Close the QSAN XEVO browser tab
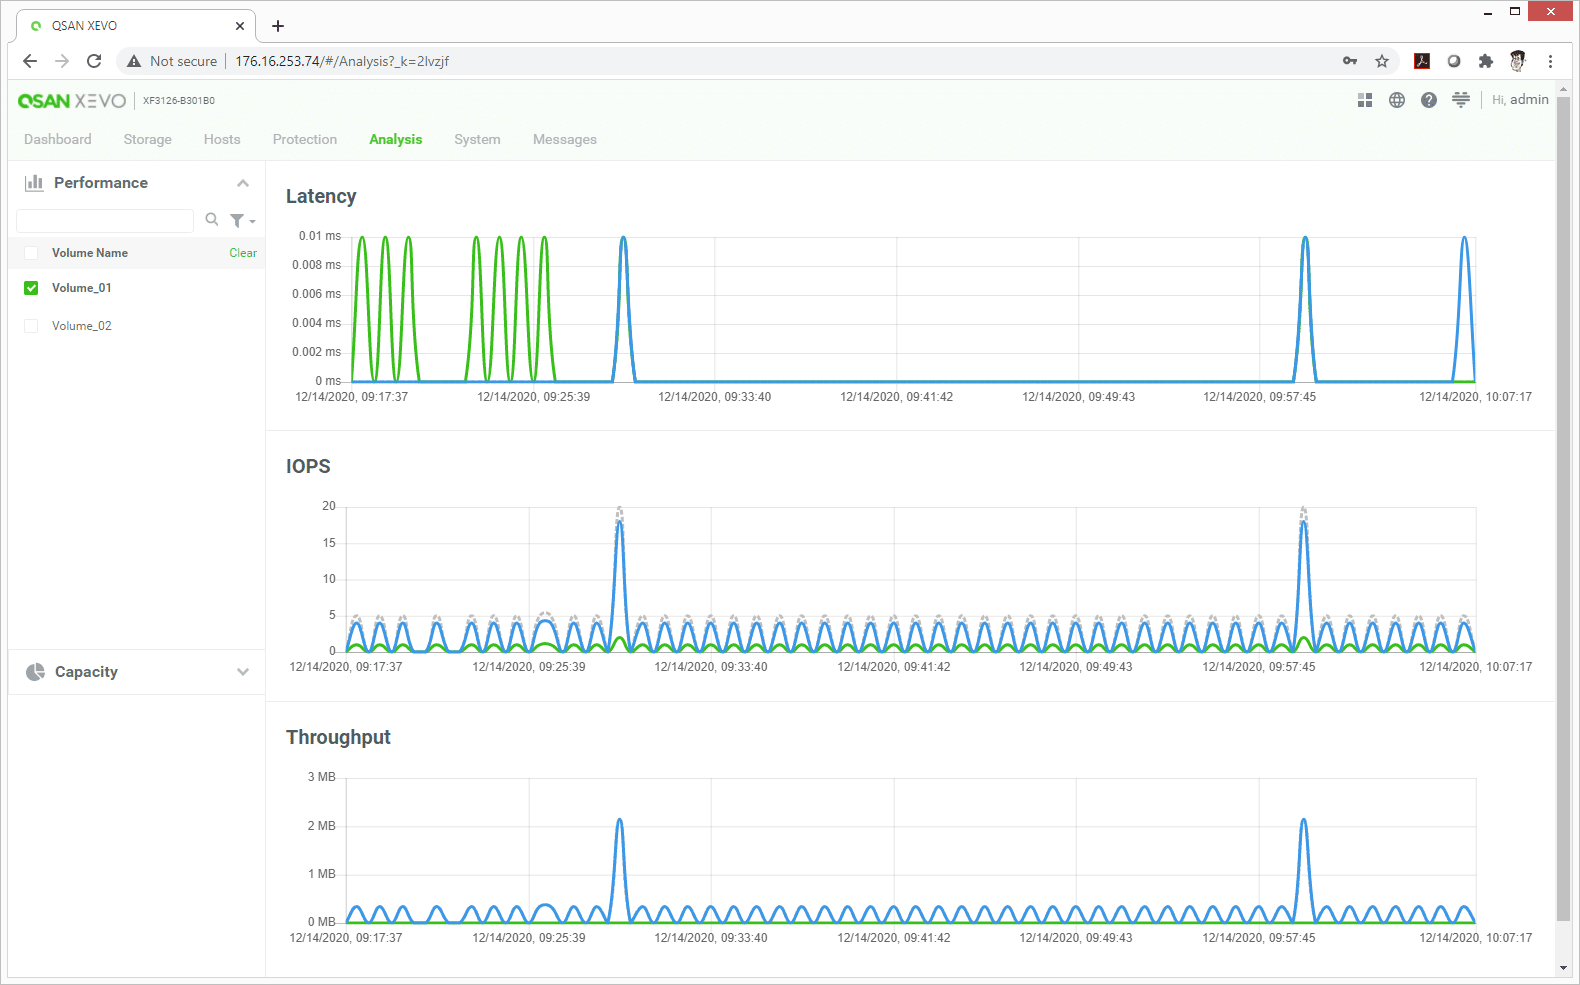 tap(240, 26)
